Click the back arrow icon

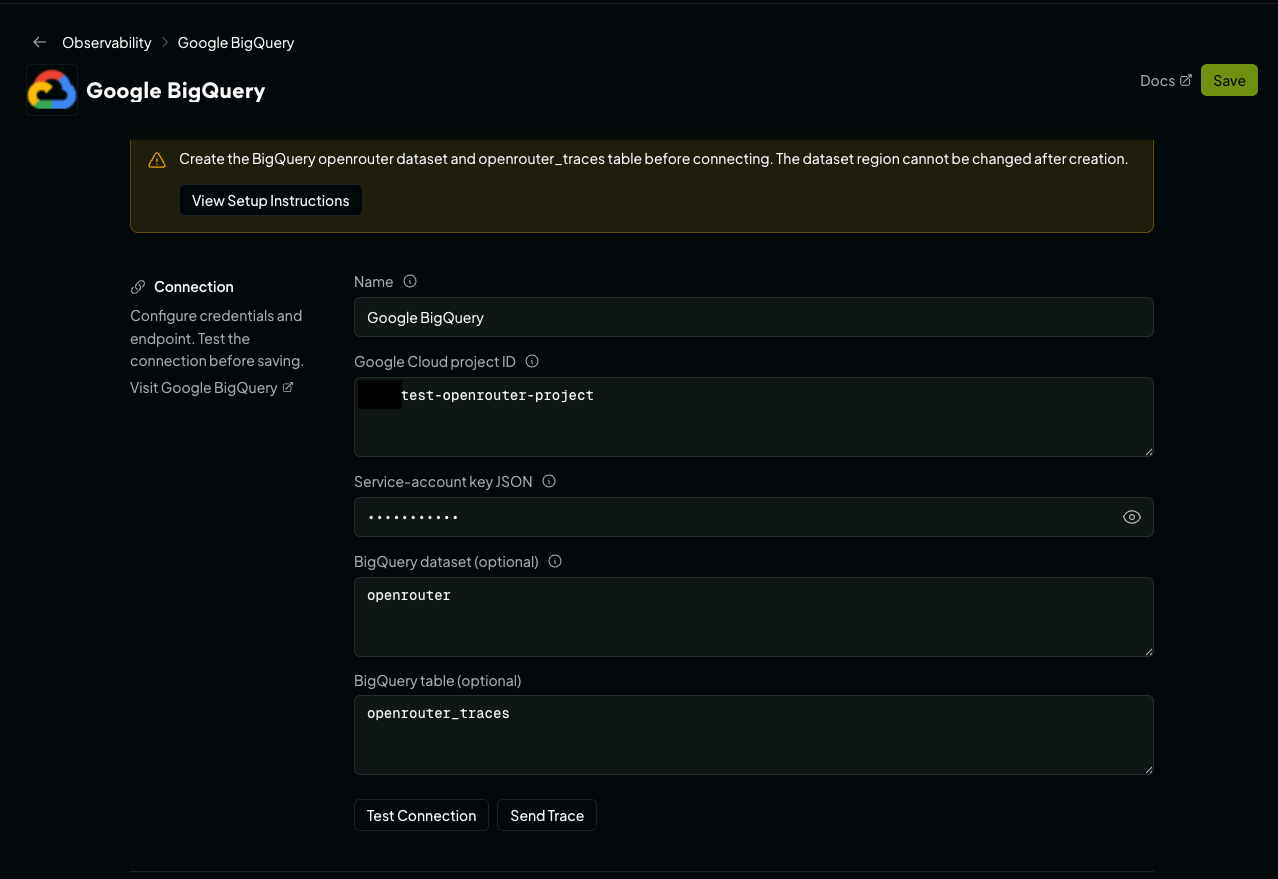point(40,42)
